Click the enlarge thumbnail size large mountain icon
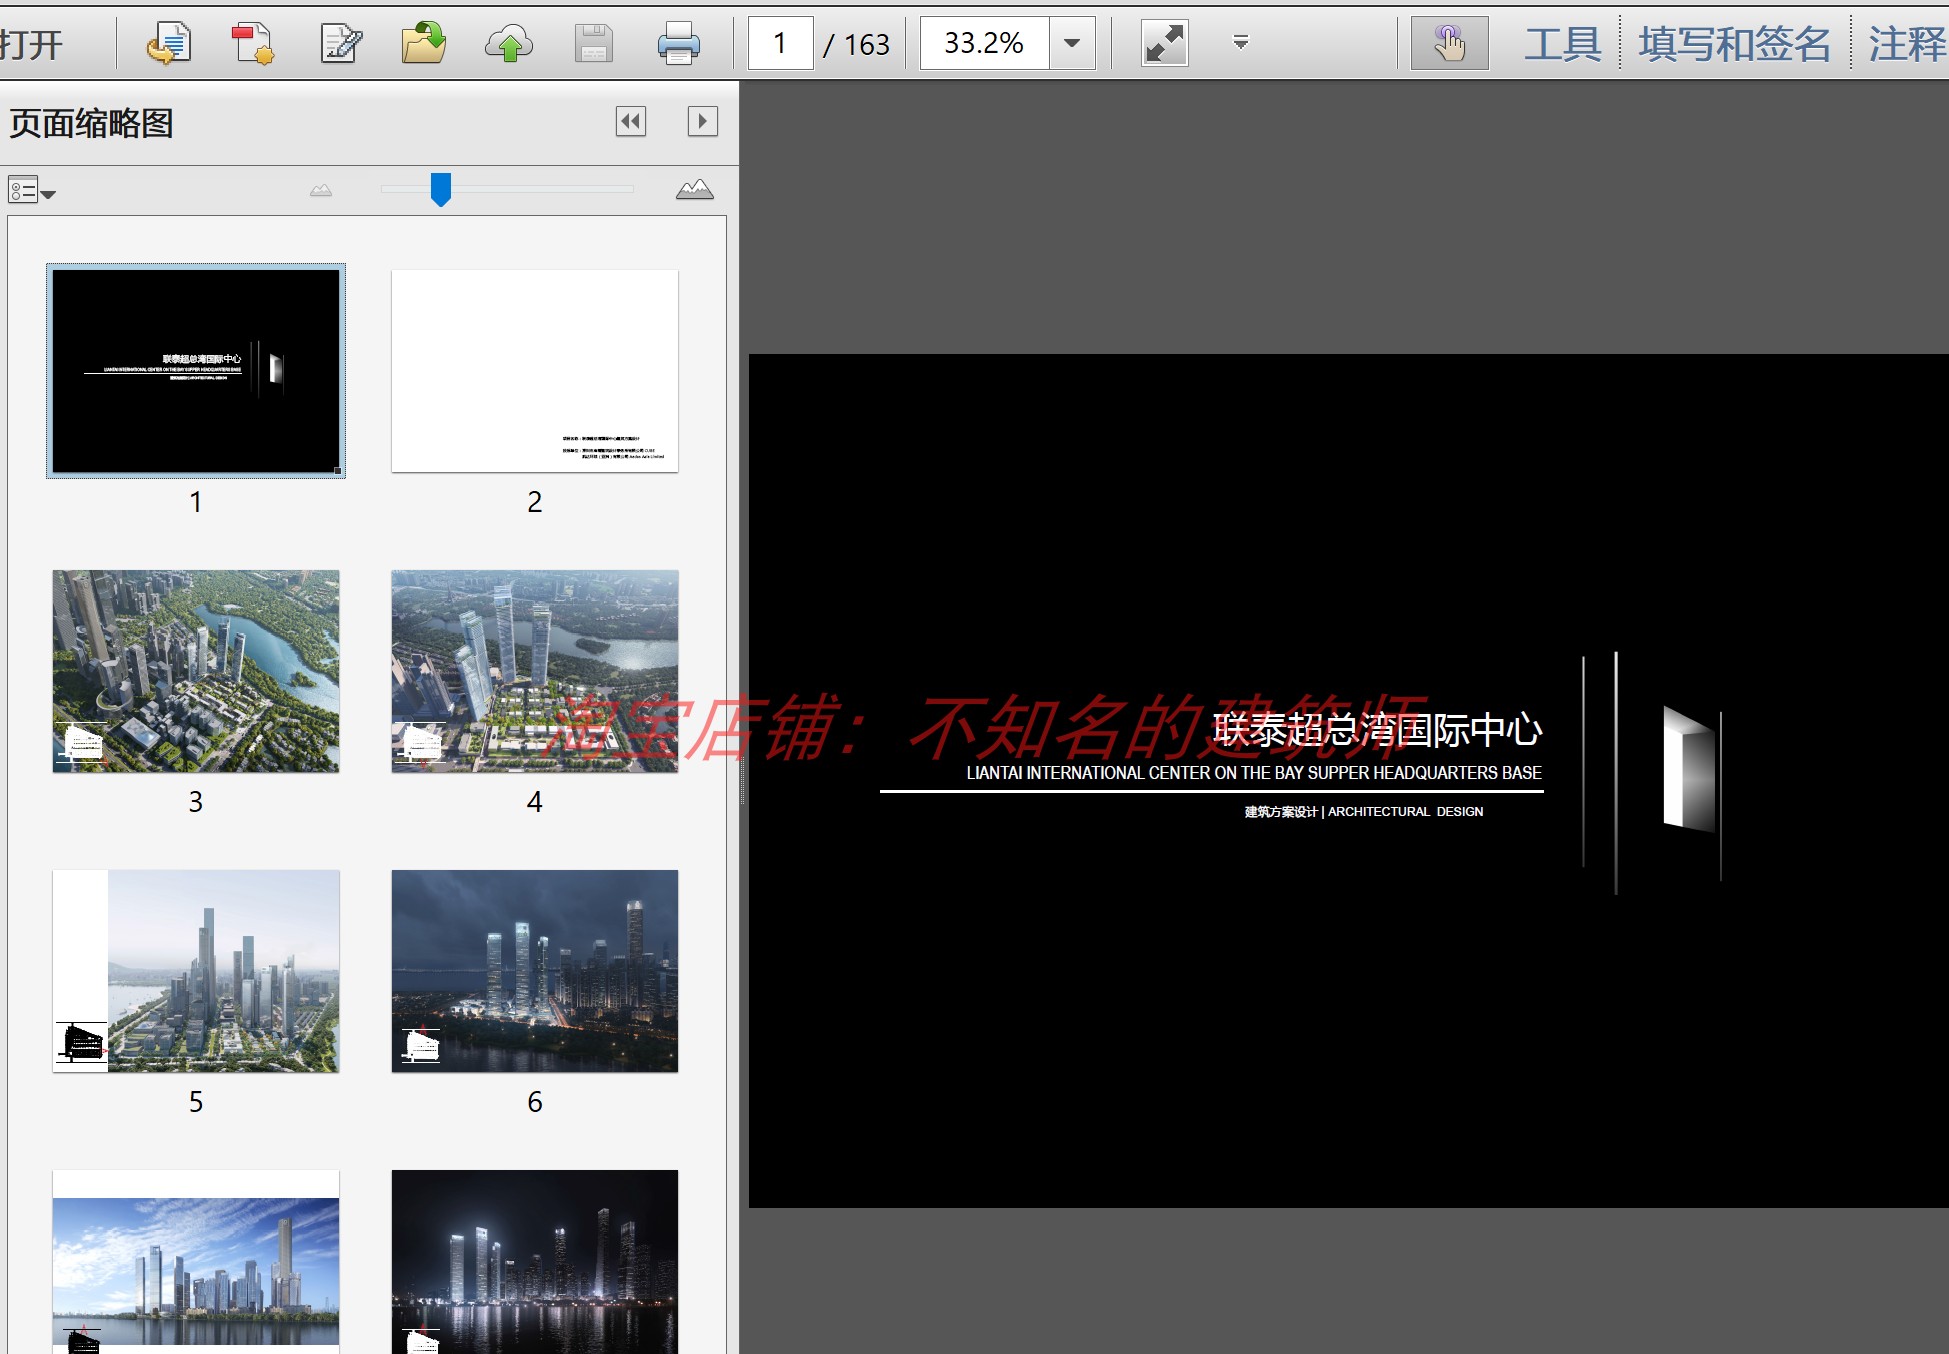This screenshot has width=1949, height=1354. coord(695,189)
